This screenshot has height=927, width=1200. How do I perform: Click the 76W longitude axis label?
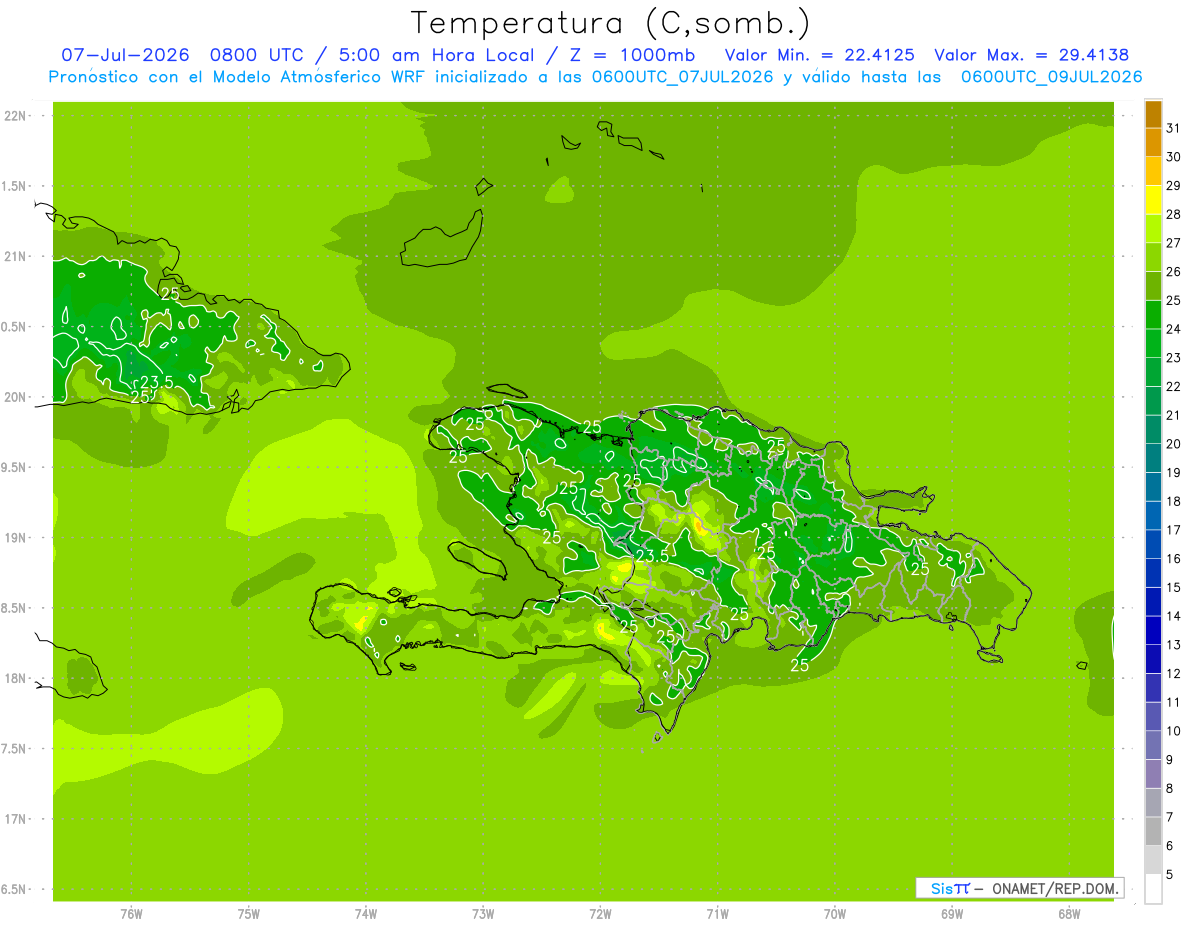click(x=131, y=913)
